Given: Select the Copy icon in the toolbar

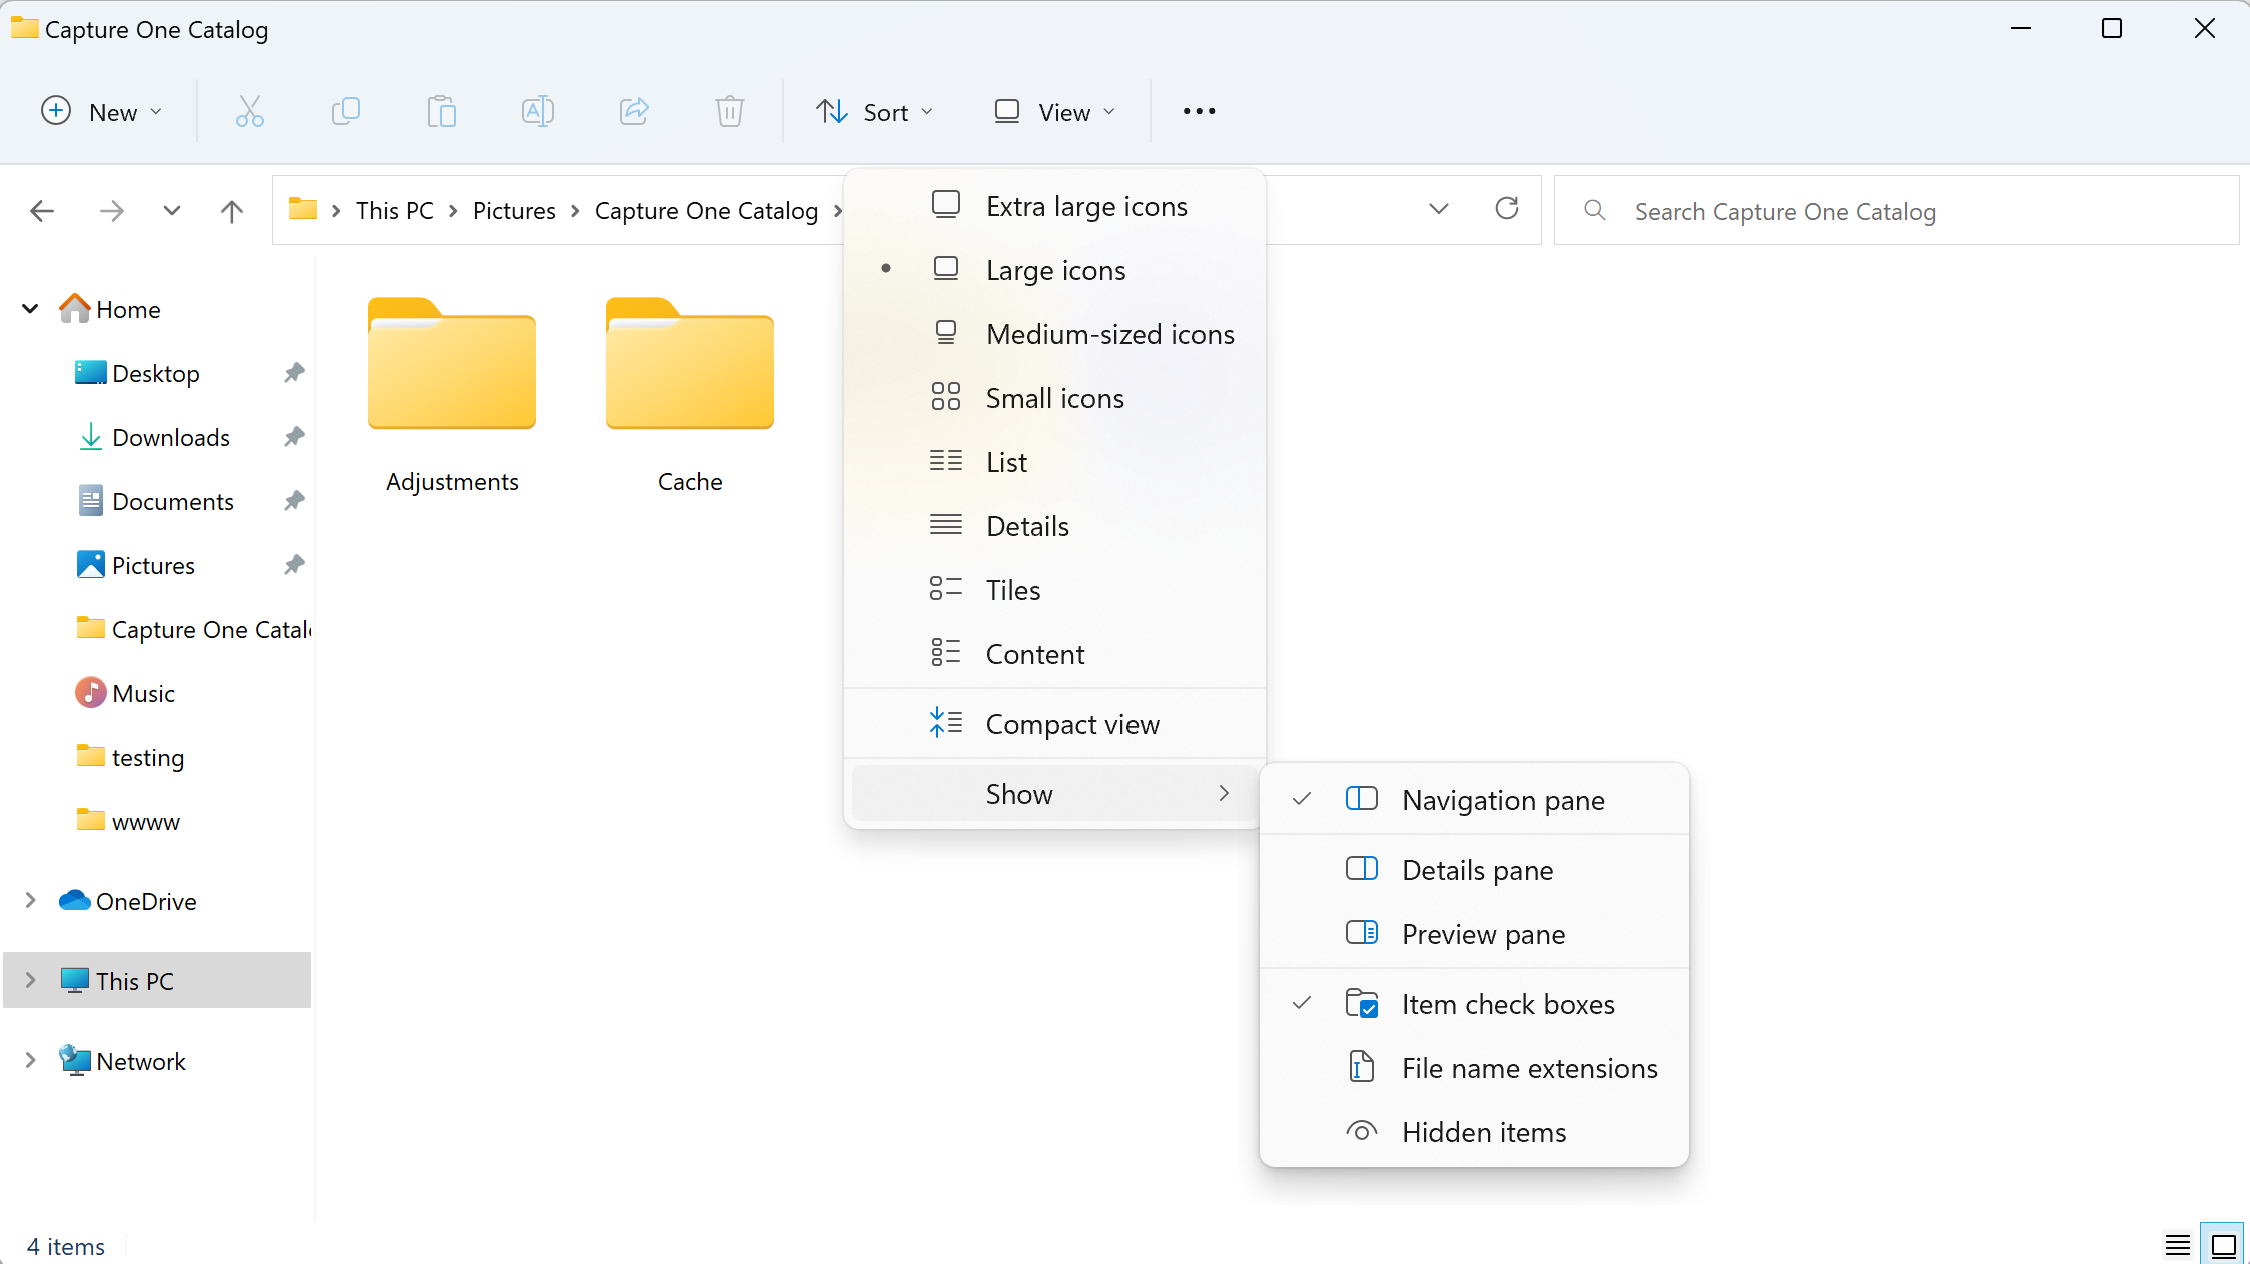Looking at the screenshot, I should pos(345,111).
